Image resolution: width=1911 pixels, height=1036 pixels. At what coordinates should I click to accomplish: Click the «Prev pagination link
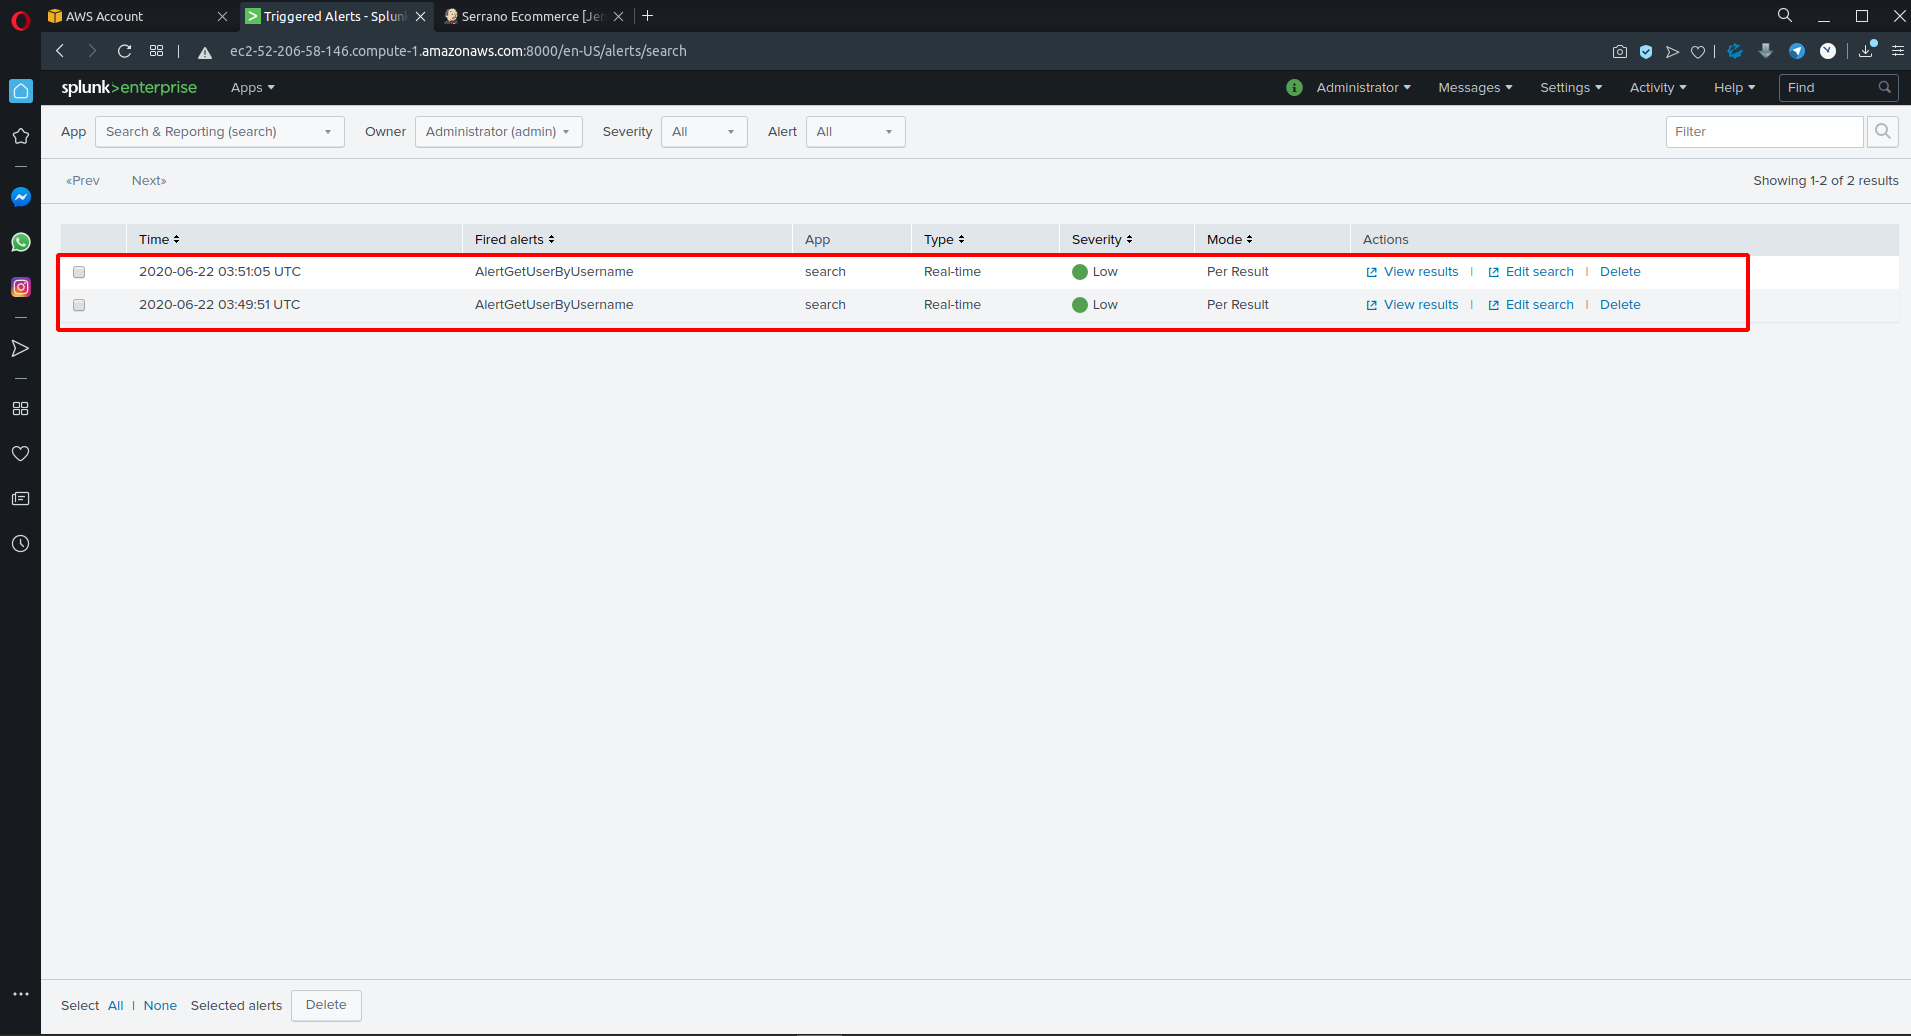click(83, 181)
